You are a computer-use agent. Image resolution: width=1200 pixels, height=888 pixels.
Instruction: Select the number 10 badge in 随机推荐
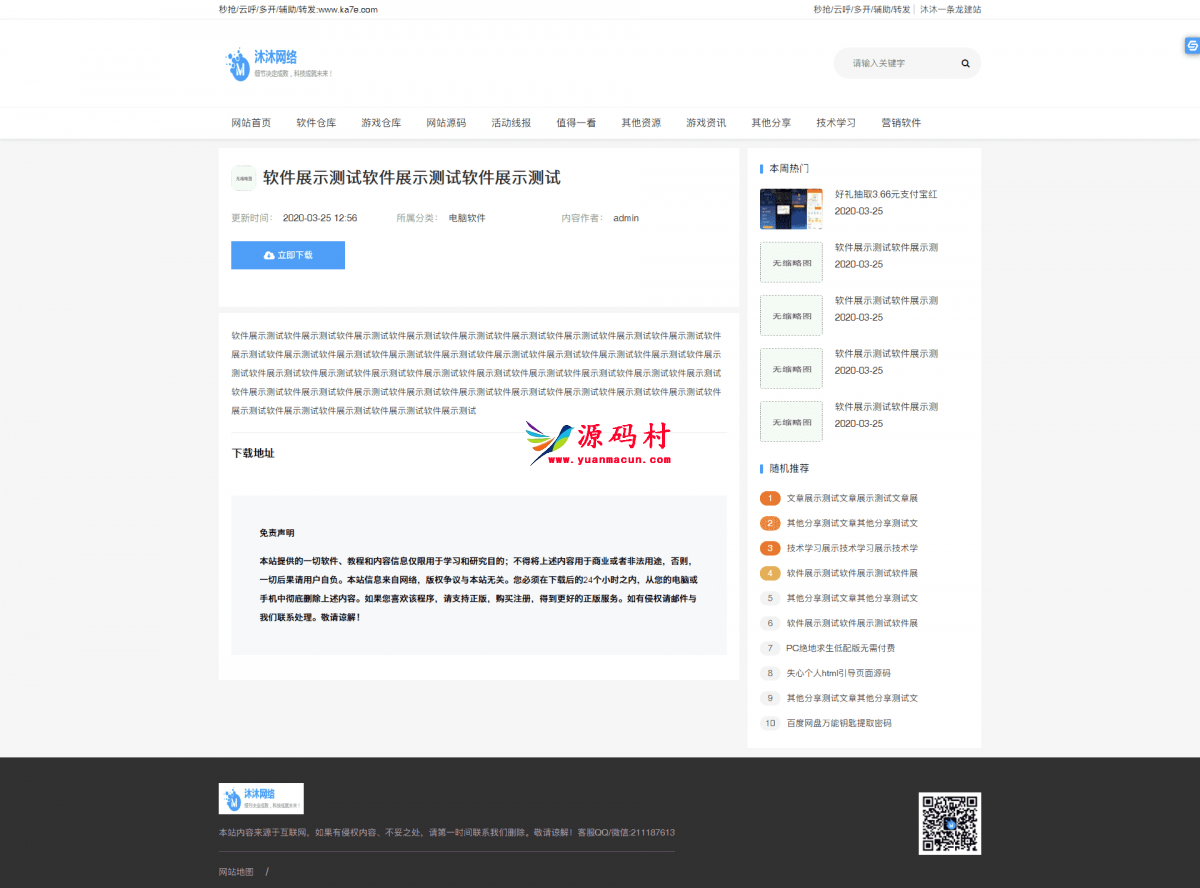click(770, 723)
